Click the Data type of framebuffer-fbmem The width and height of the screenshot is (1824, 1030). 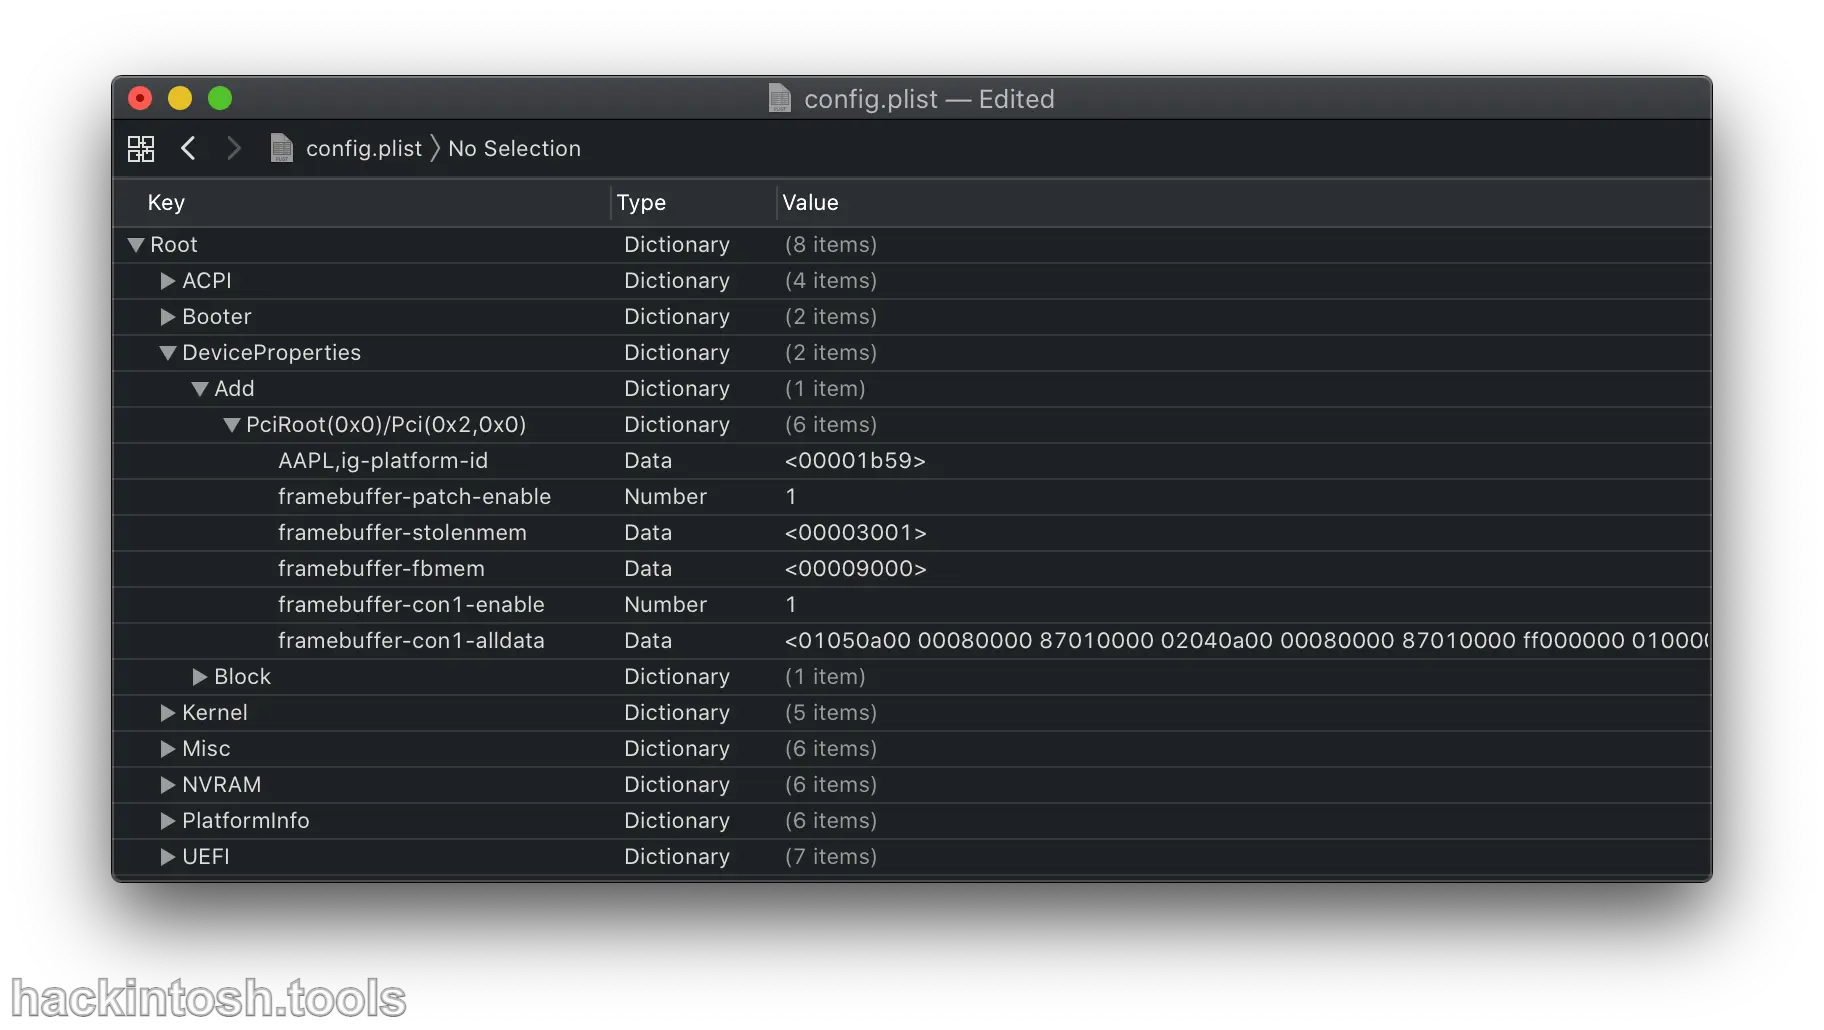648,569
